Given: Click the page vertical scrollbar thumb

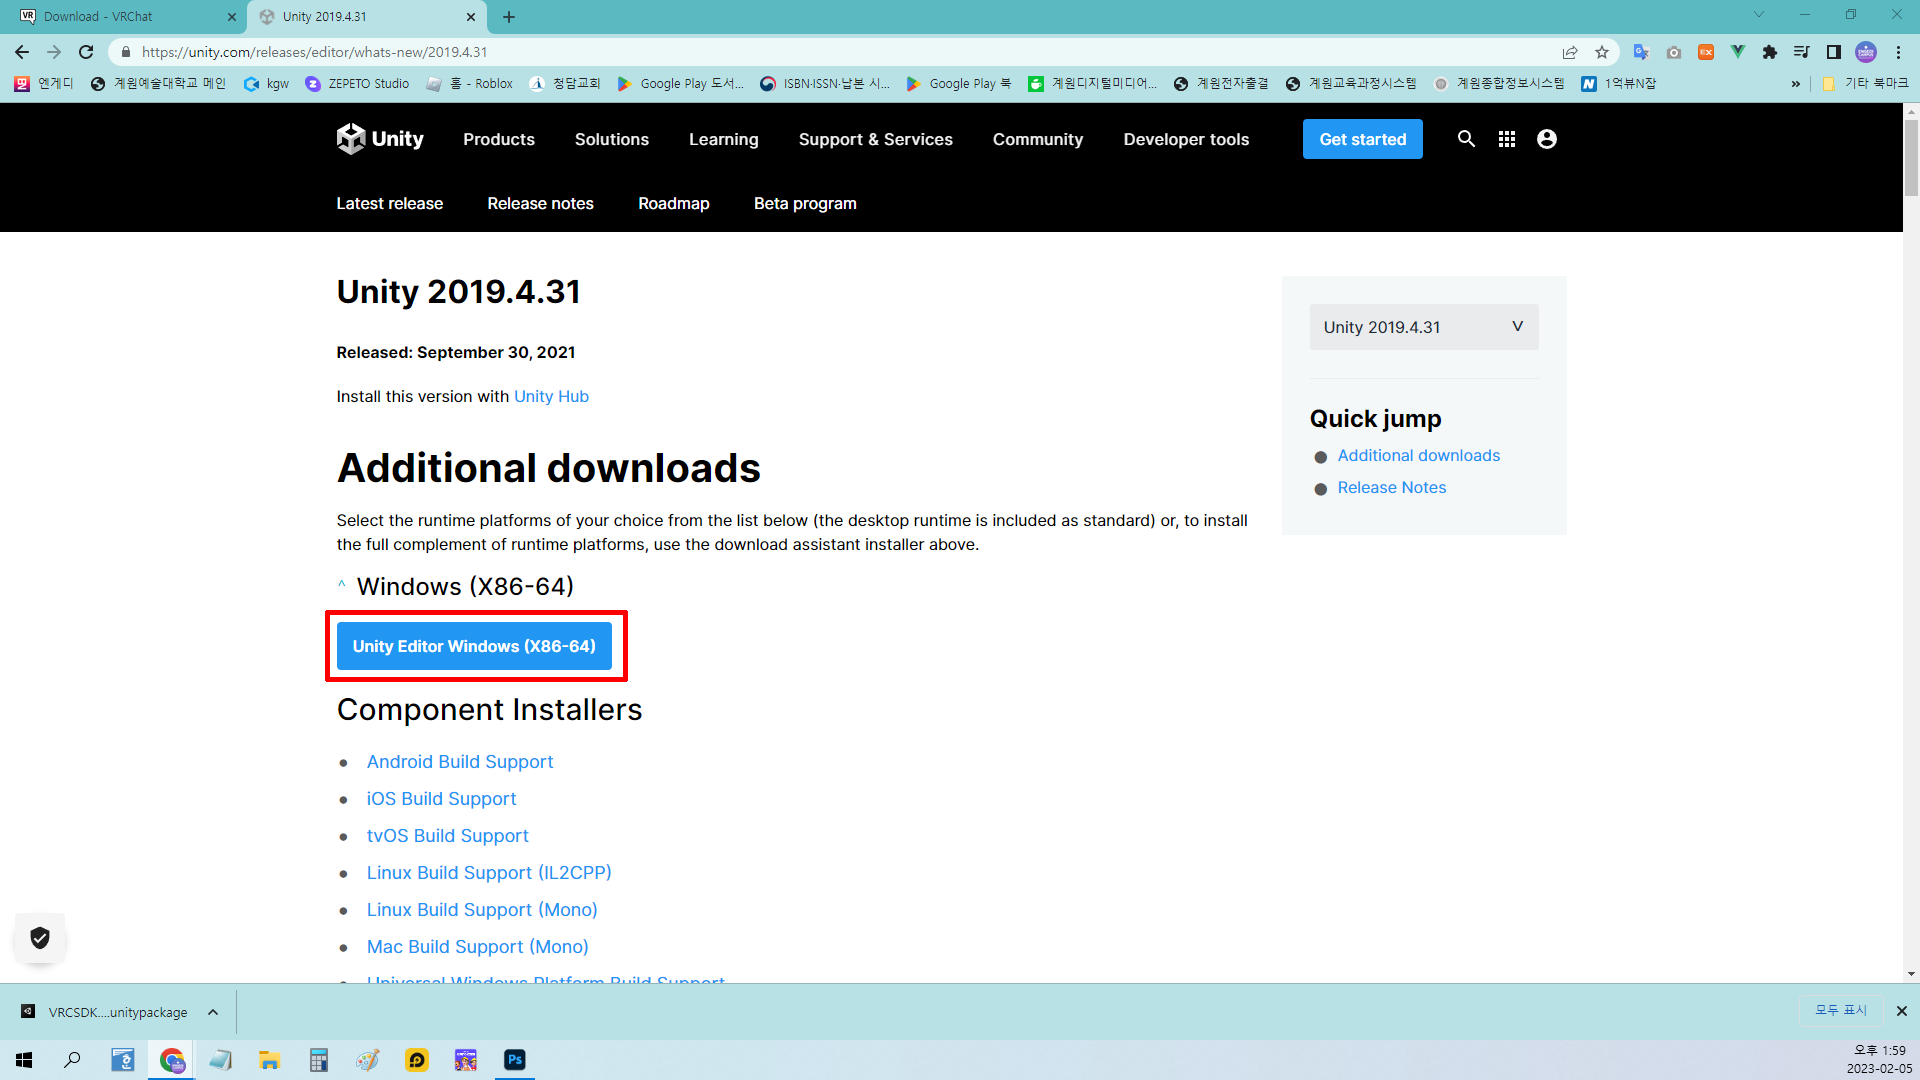Looking at the screenshot, I should [x=1911, y=157].
